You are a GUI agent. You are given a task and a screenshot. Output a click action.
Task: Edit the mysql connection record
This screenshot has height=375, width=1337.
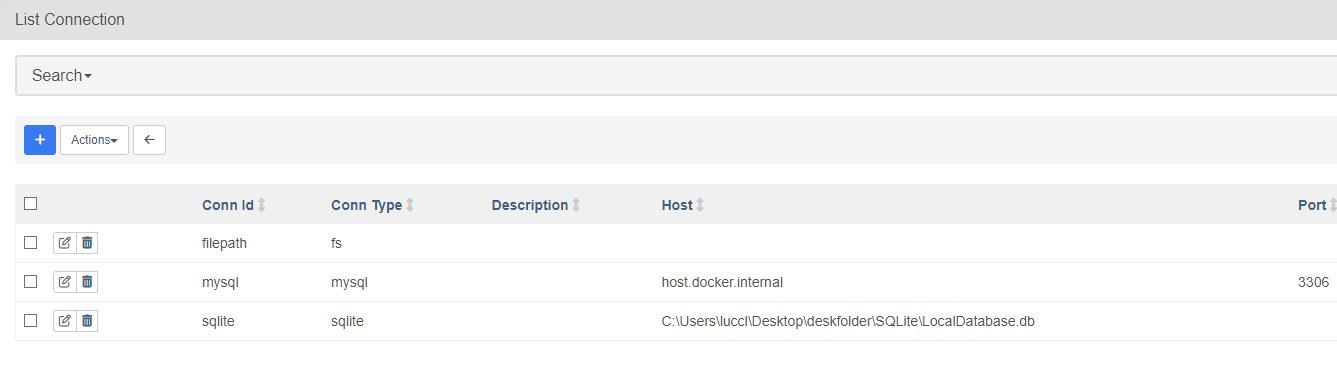[x=65, y=282]
